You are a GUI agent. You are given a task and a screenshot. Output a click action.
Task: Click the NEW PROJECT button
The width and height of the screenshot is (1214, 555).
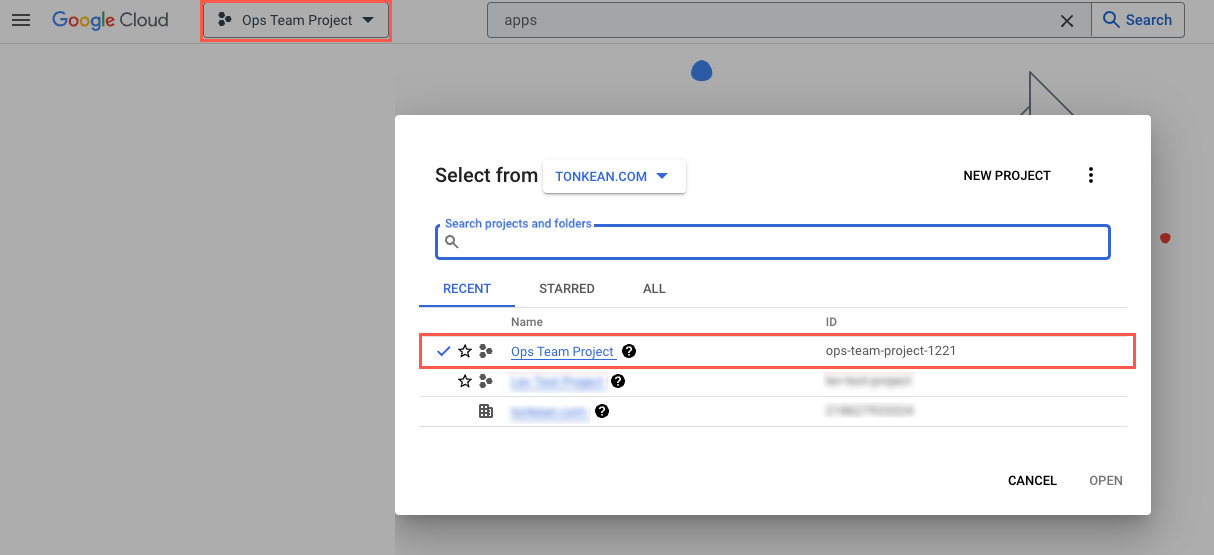1006,176
